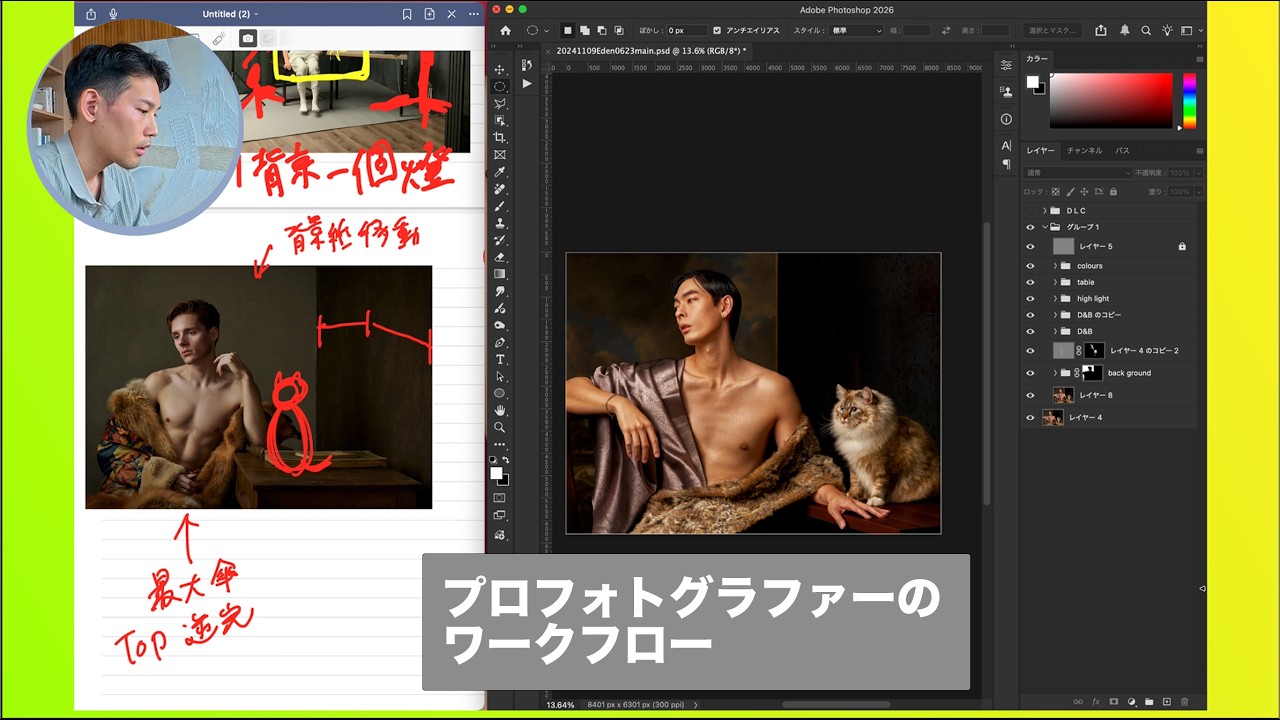This screenshot has width=1280, height=720.
Task: Hide the レイヤー 8 layer
Action: (x=1030, y=395)
